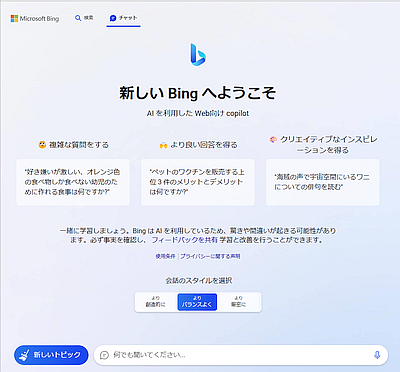Click the 複雑な質問をする heading text
This screenshot has height=372, width=400.
(79, 145)
